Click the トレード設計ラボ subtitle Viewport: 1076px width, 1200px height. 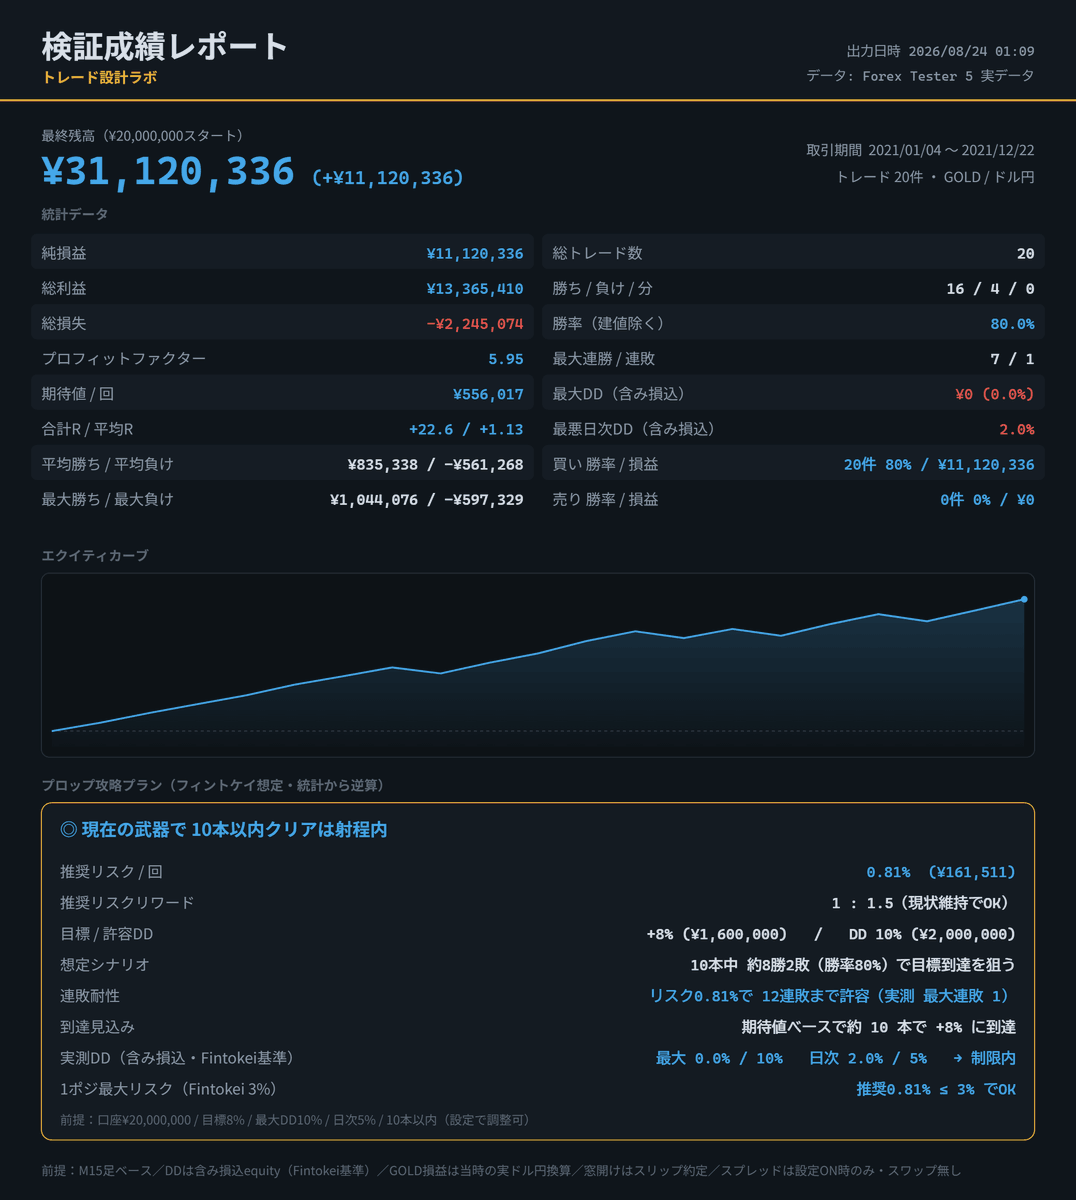(x=99, y=77)
